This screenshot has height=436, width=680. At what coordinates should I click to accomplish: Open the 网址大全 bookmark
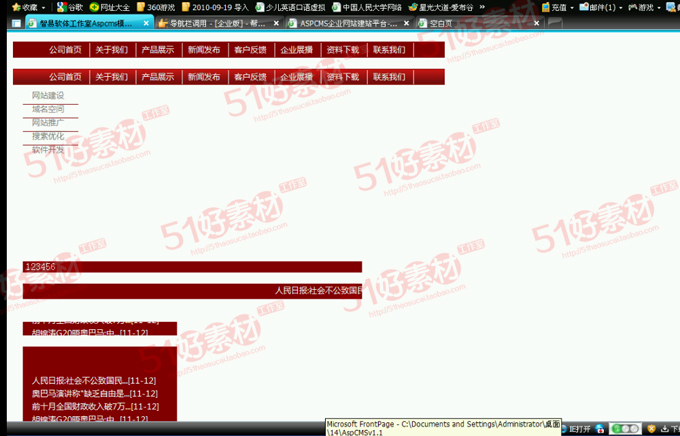pyautogui.click(x=110, y=7)
